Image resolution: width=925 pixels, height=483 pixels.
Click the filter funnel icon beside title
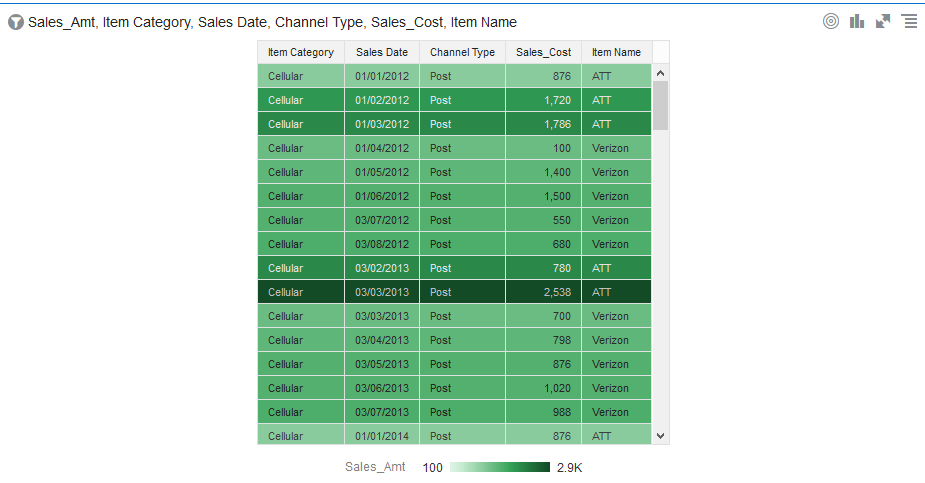[16, 22]
